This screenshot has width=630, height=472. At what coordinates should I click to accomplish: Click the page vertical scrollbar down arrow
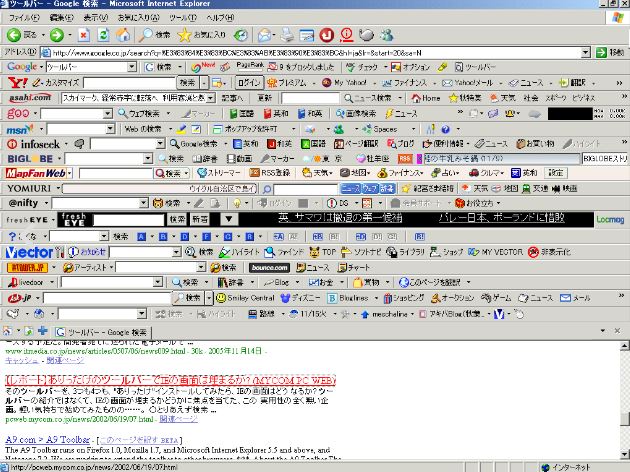pos(624,455)
